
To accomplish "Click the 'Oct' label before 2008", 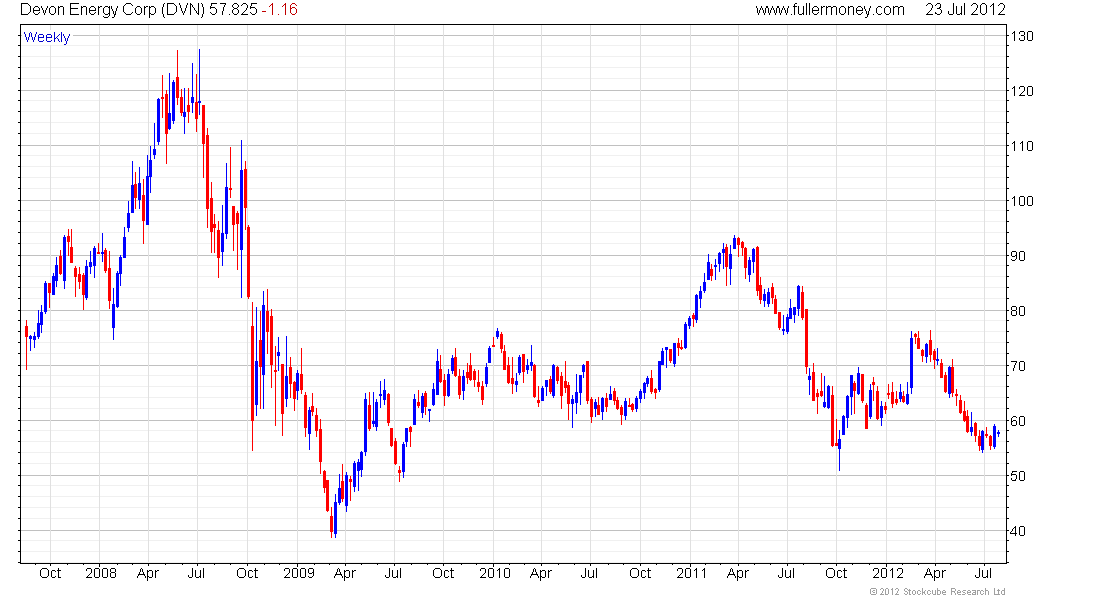I will click(x=50, y=573).
